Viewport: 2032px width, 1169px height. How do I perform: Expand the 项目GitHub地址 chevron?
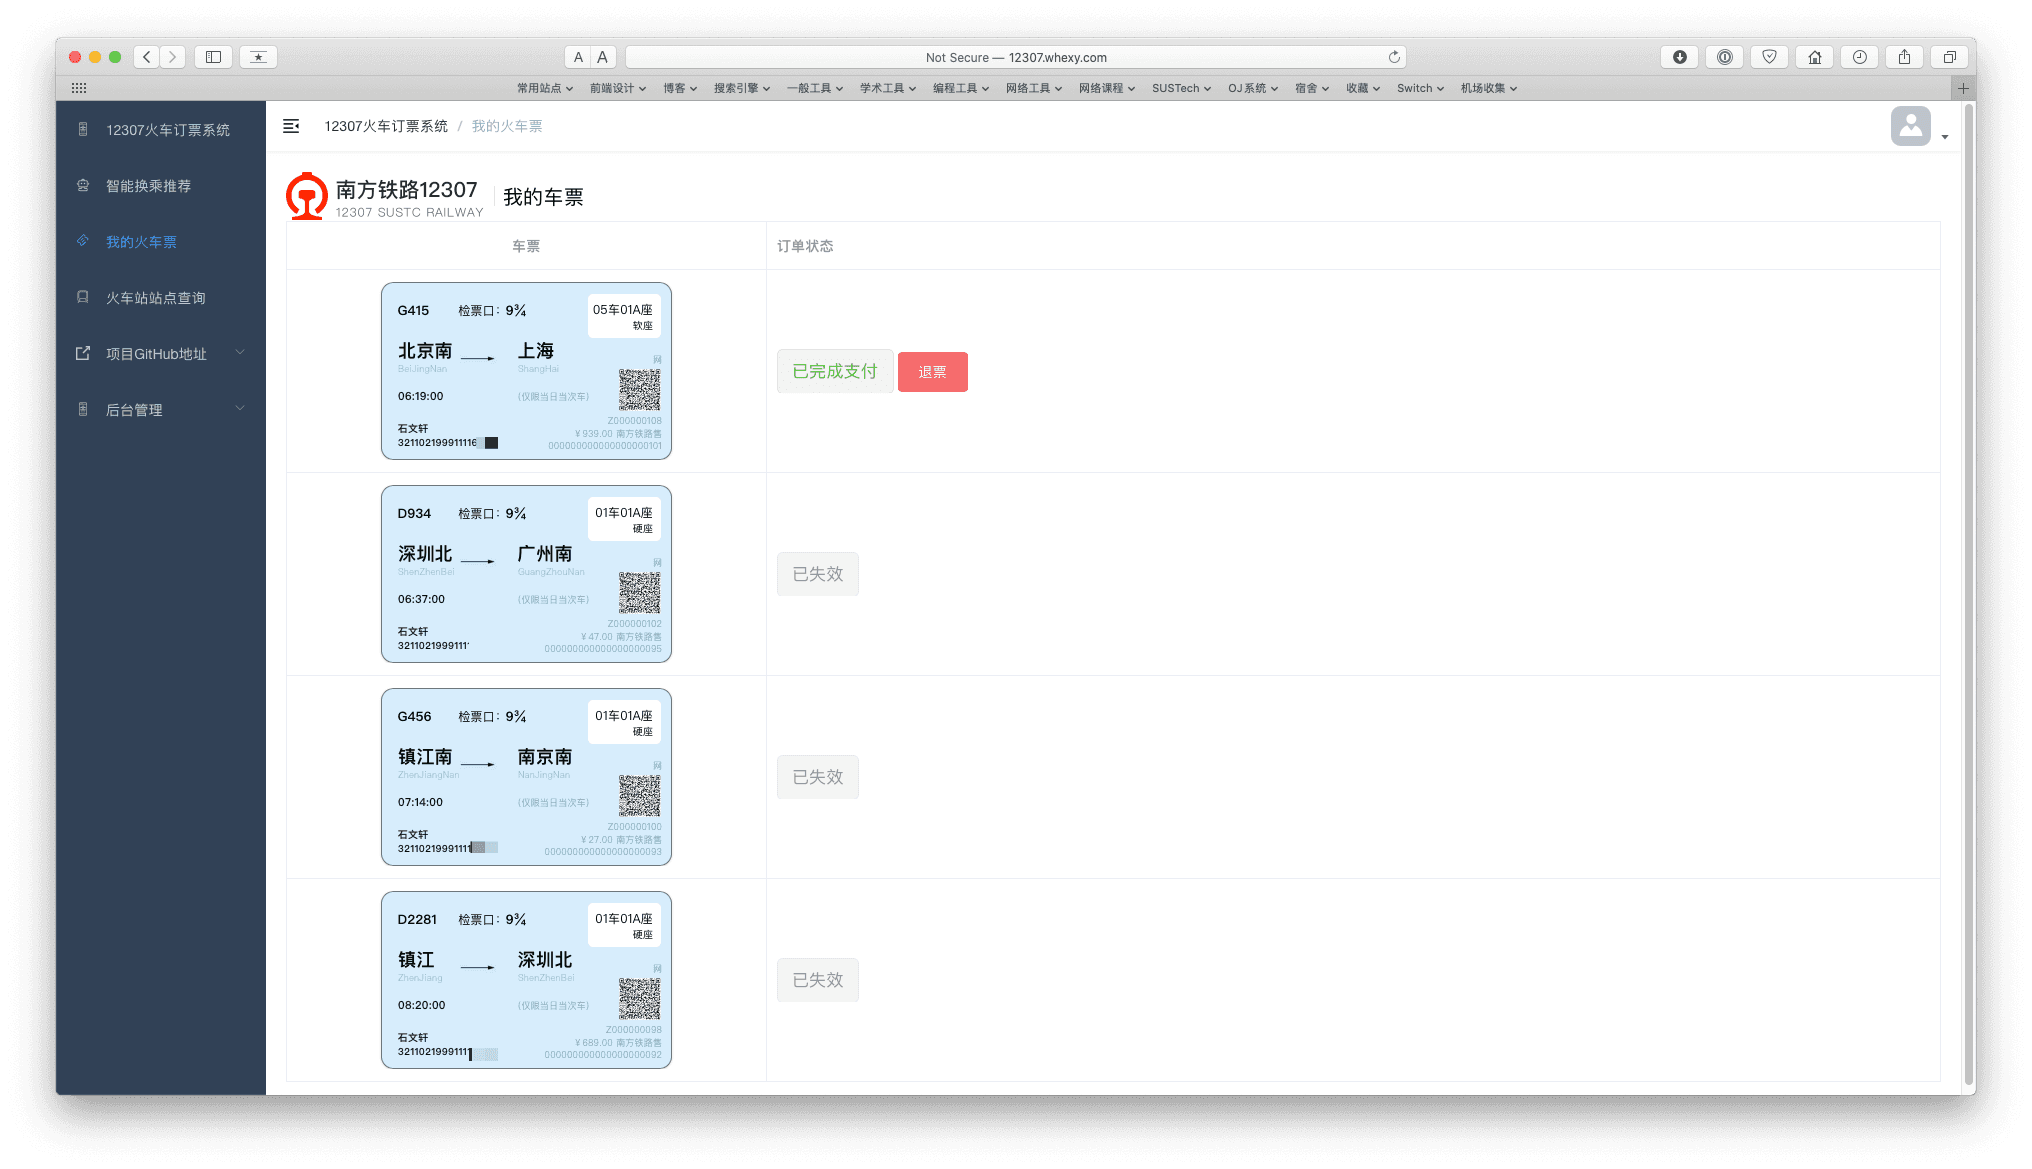(x=240, y=352)
